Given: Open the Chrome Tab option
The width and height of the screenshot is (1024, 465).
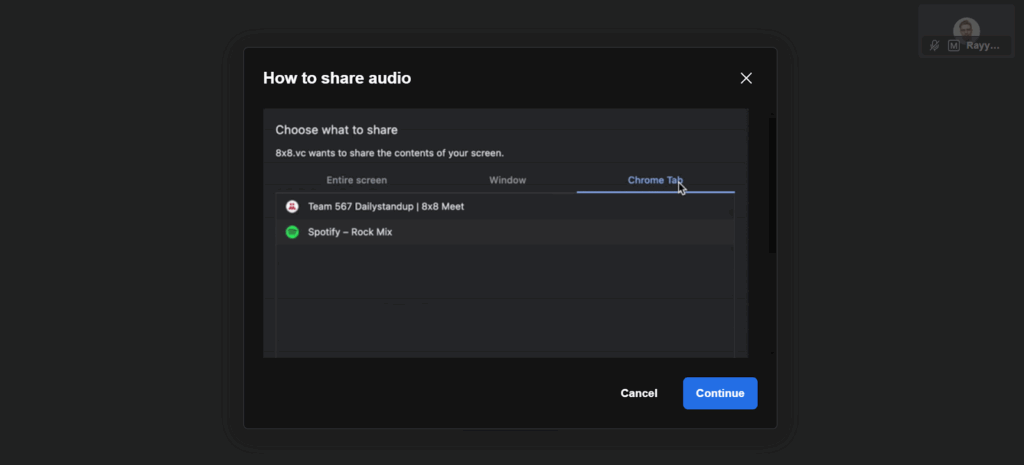Looking at the screenshot, I should pos(655,180).
